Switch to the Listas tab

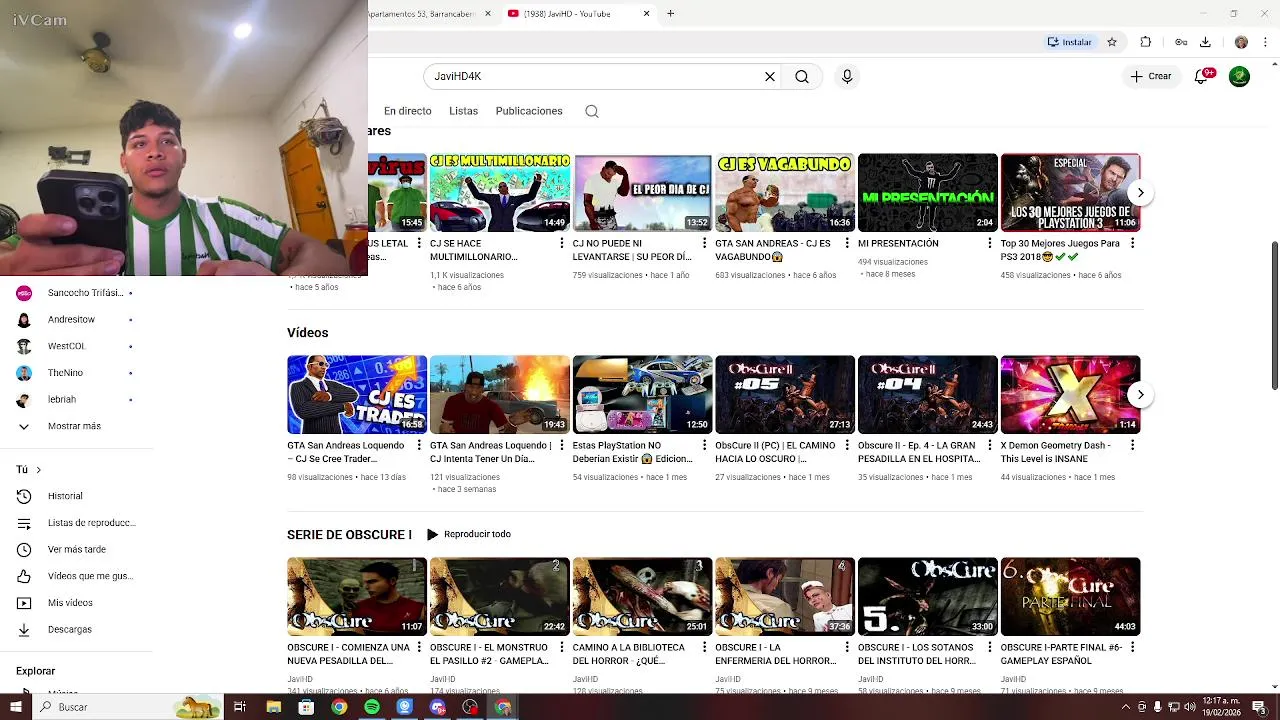click(x=463, y=111)
